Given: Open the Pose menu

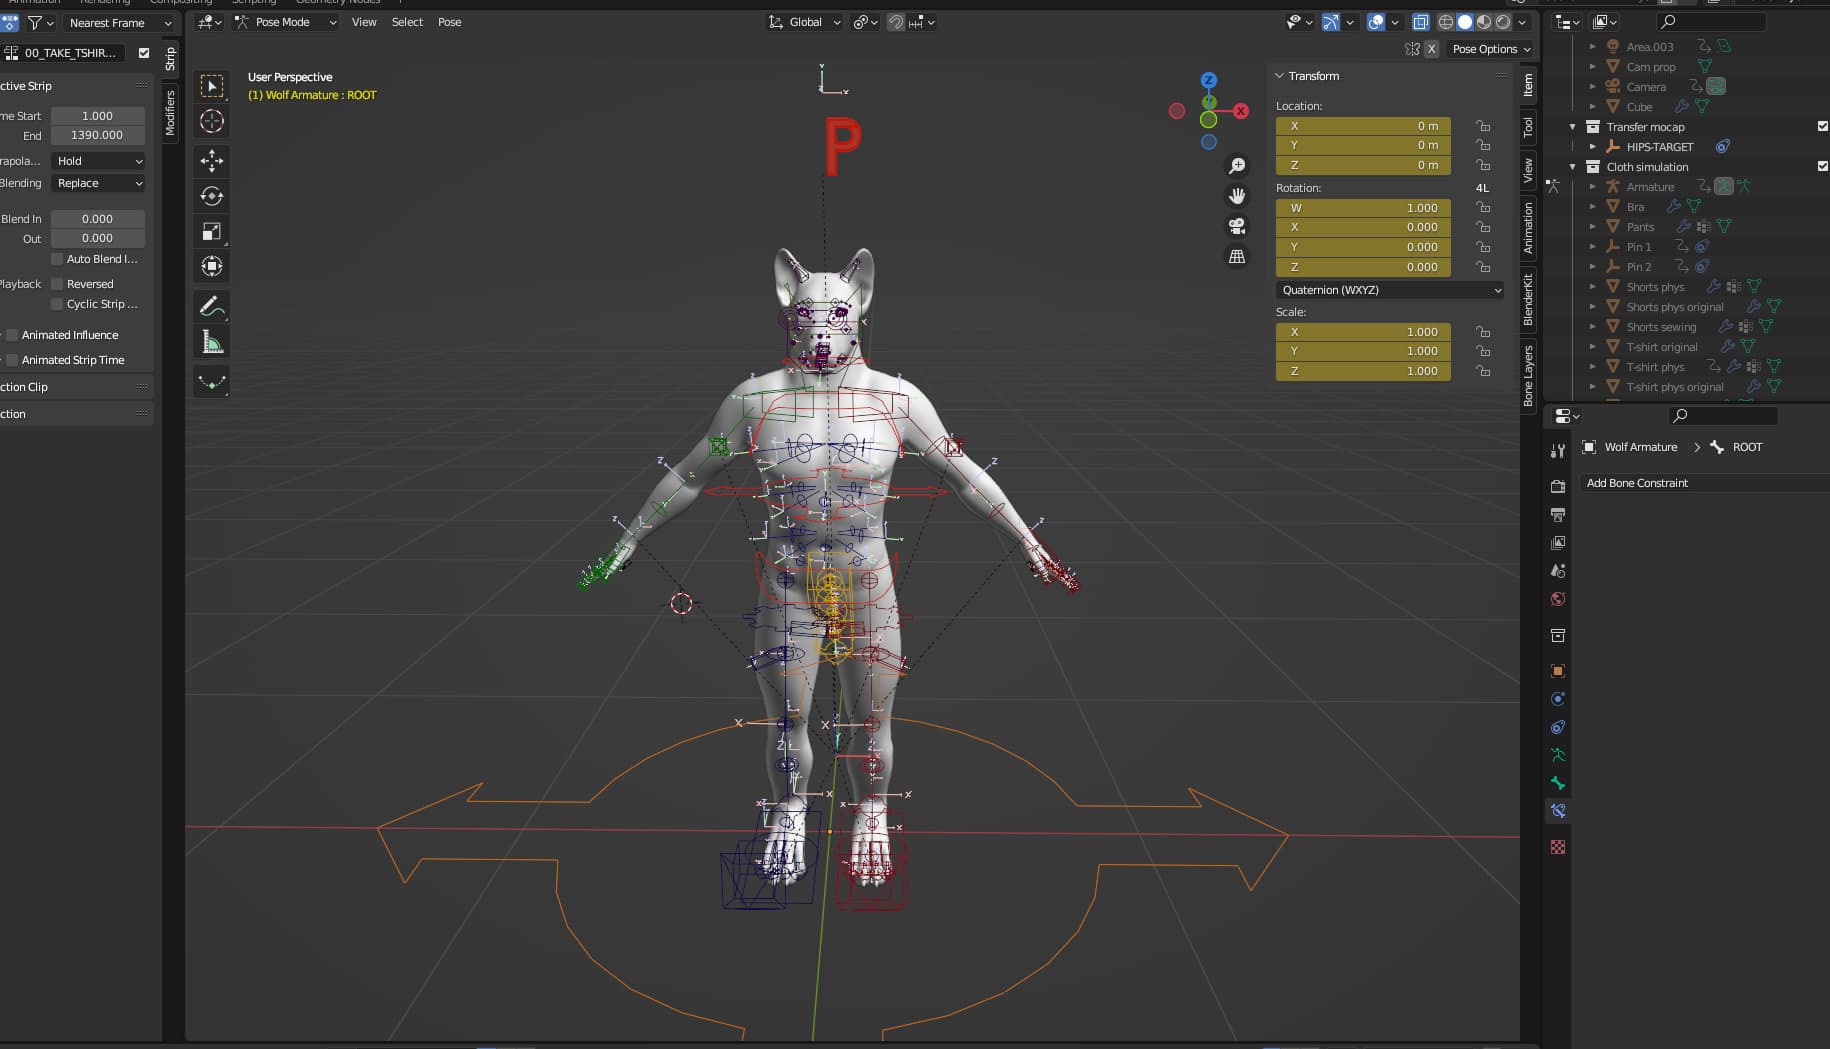Looking at the screenshot, I should pos(450,22).
